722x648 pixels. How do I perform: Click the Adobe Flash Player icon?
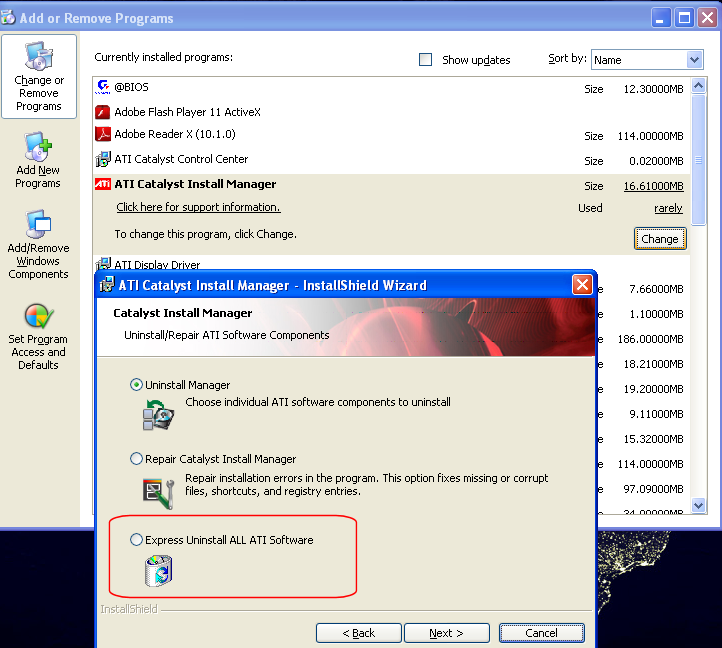[x=103, y=112]
